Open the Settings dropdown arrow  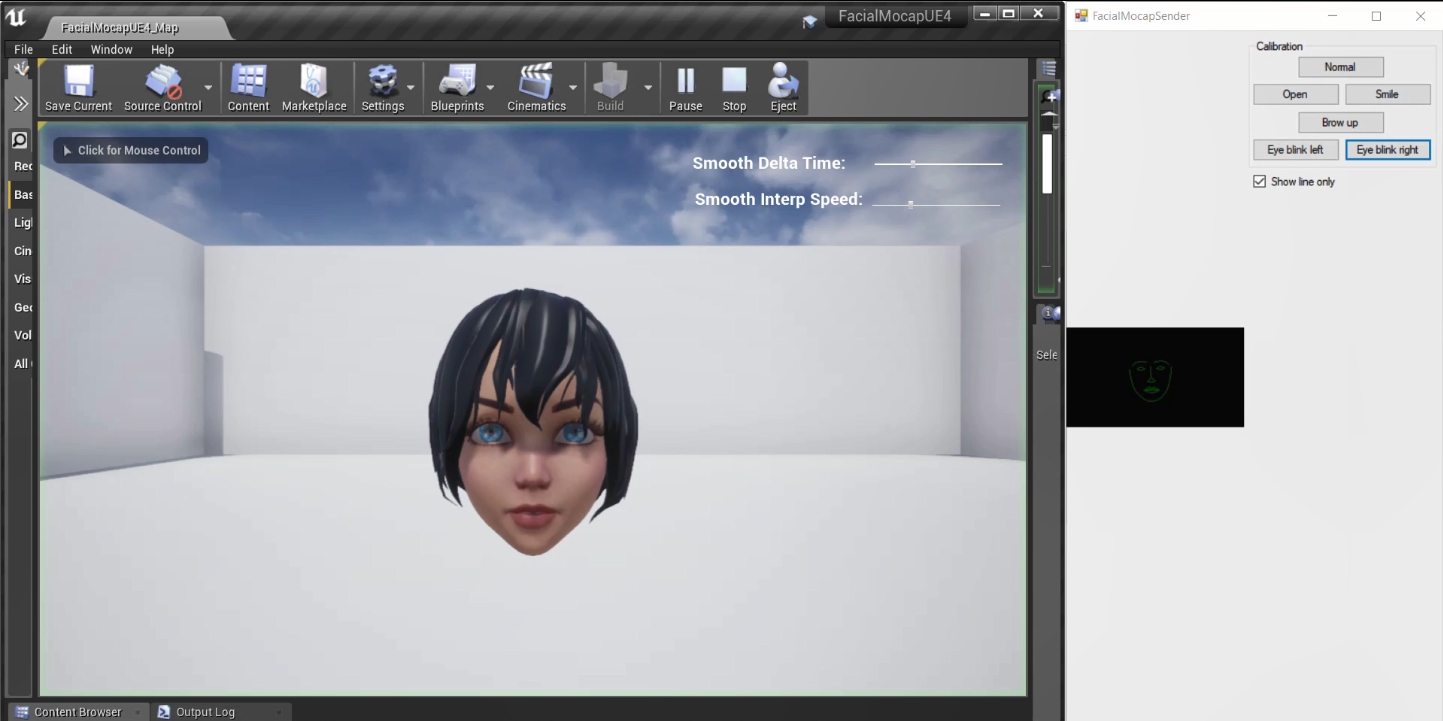pos(410,87)
